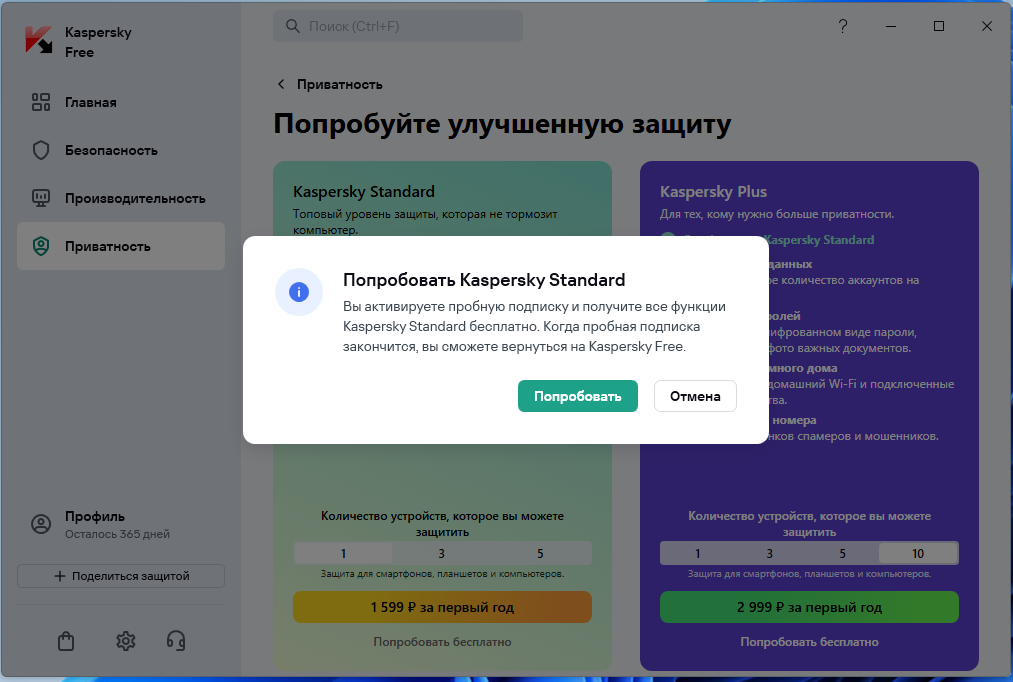
Task: Close the Kaspersky window
Action: (987, 26)
